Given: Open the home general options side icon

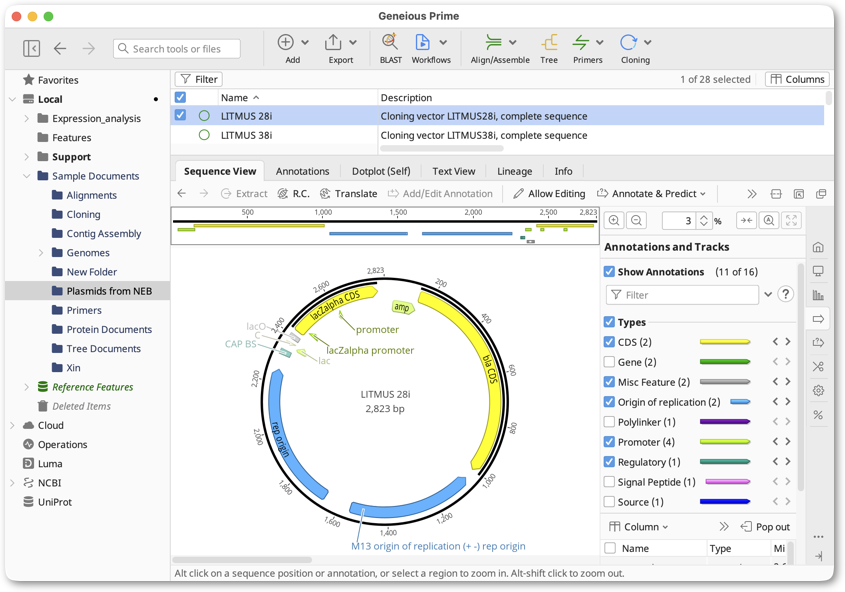Looking at the screenshot, I should point(818,247).
